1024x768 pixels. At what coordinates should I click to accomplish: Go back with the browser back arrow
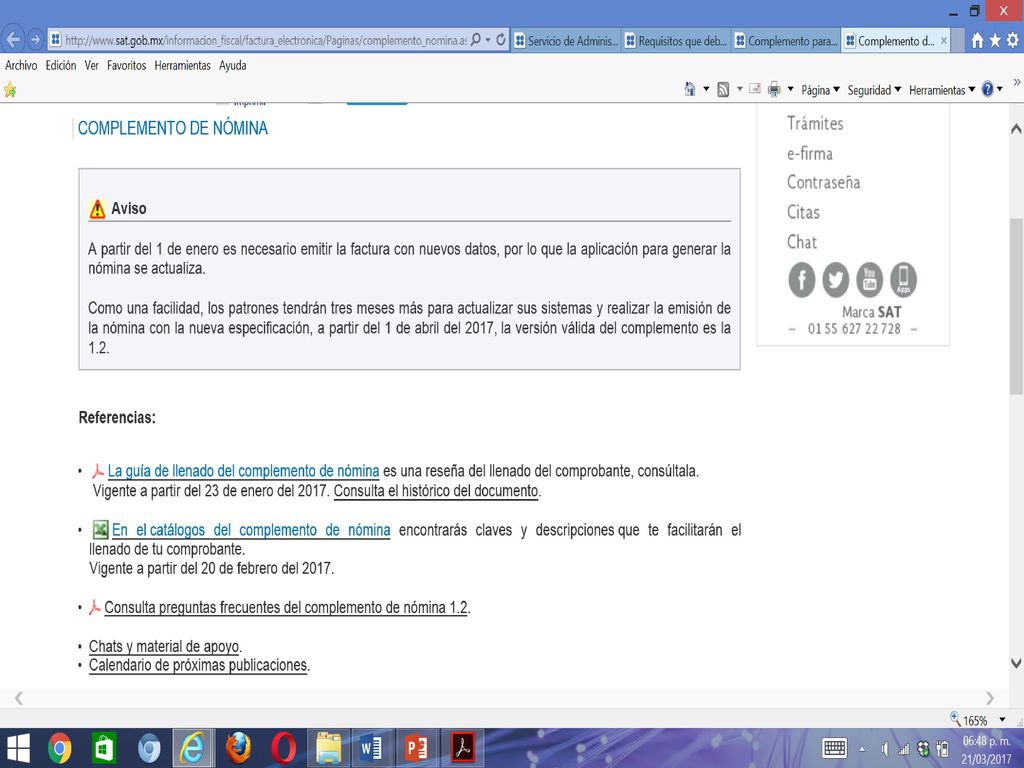tap(13, 39)
